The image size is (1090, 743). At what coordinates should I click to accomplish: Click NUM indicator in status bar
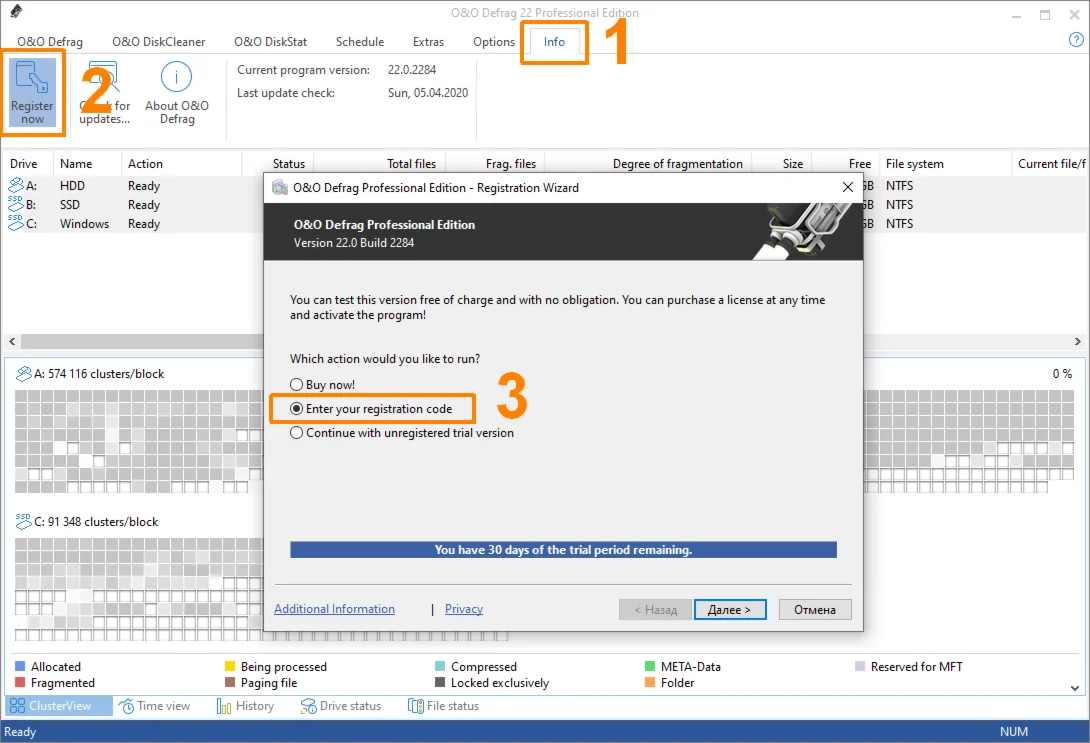1014,731
